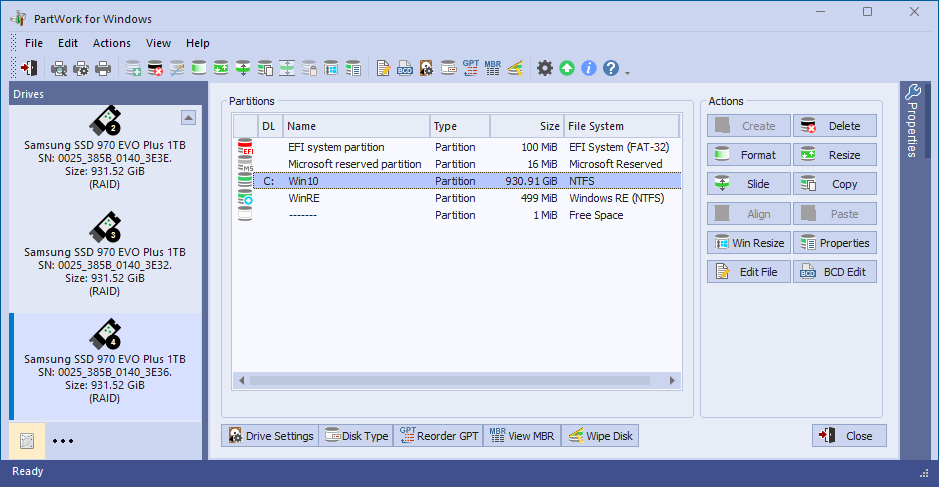Select the EFI system partition row

tap(459, 147)
